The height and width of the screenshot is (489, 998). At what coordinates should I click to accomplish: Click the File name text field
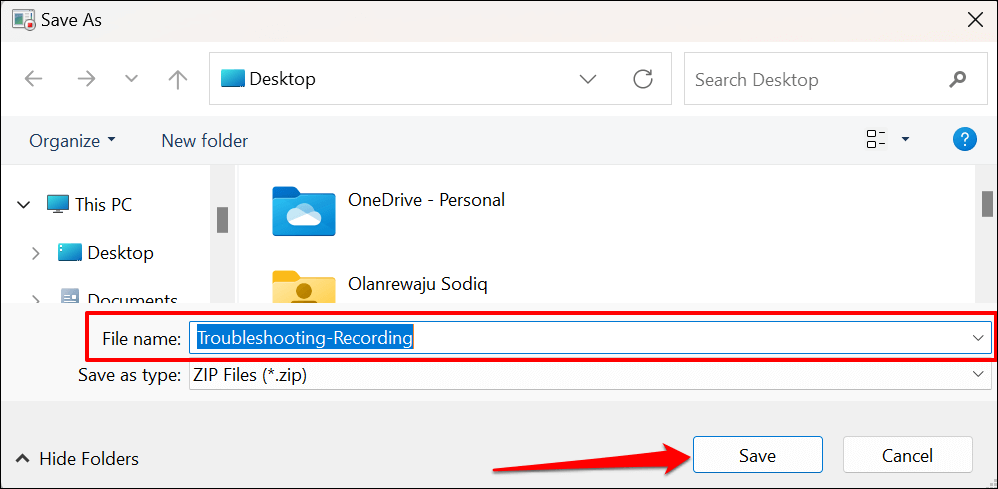click(x=580, y=338)
